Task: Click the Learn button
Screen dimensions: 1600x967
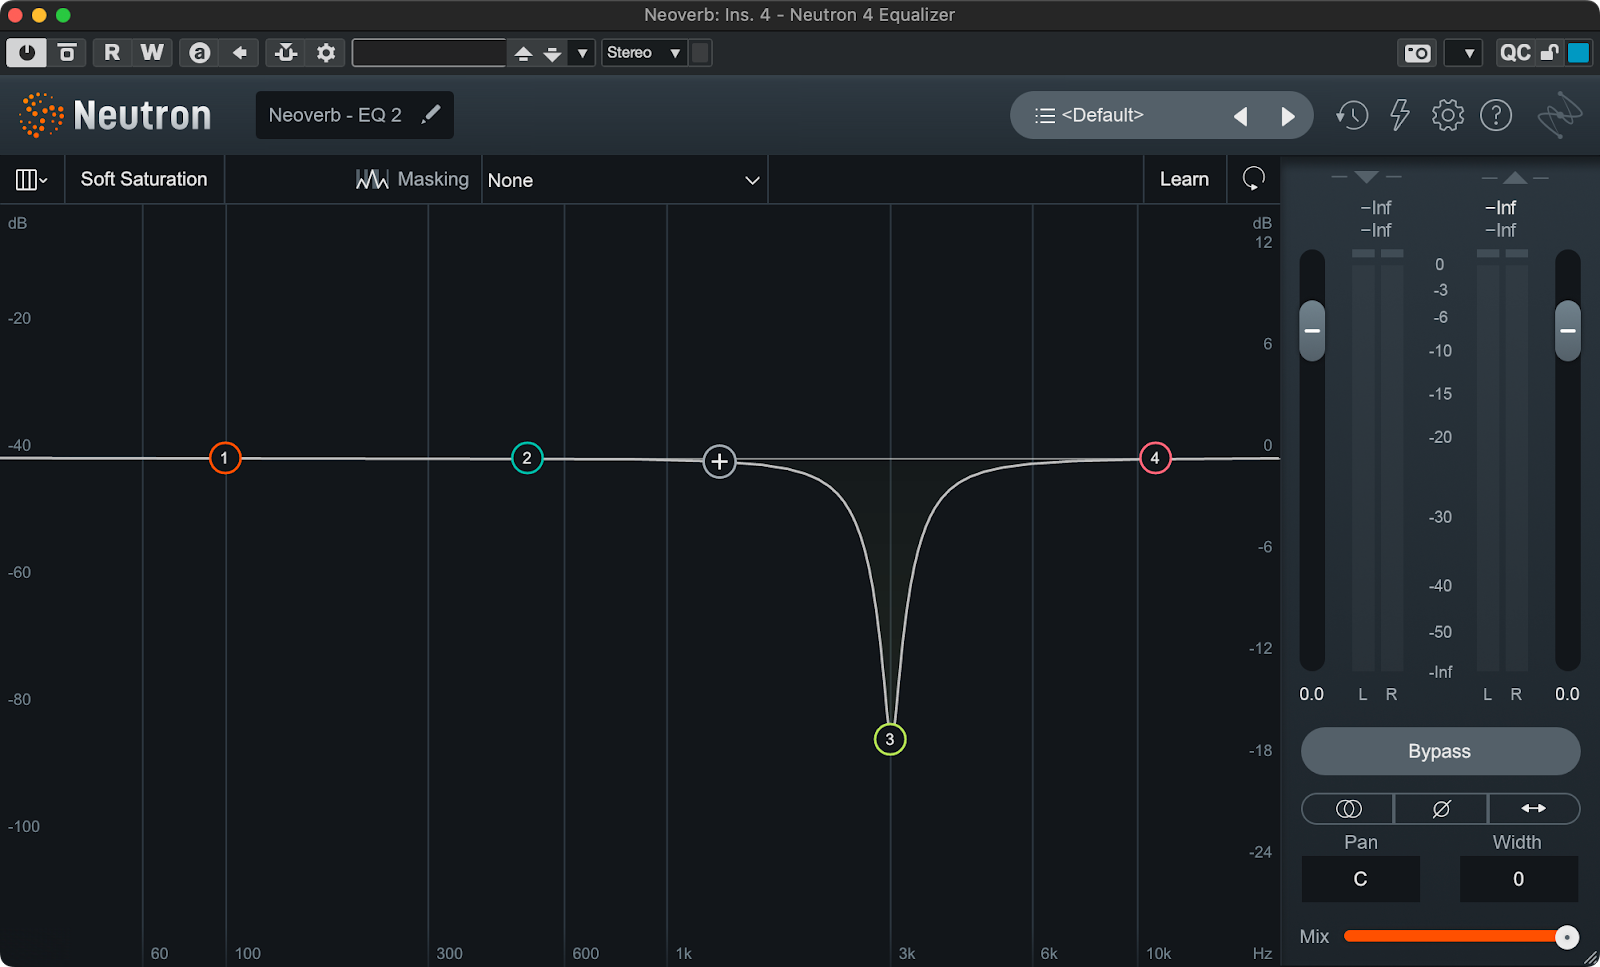Action: pyautogui.click(x=1184, y=179)
